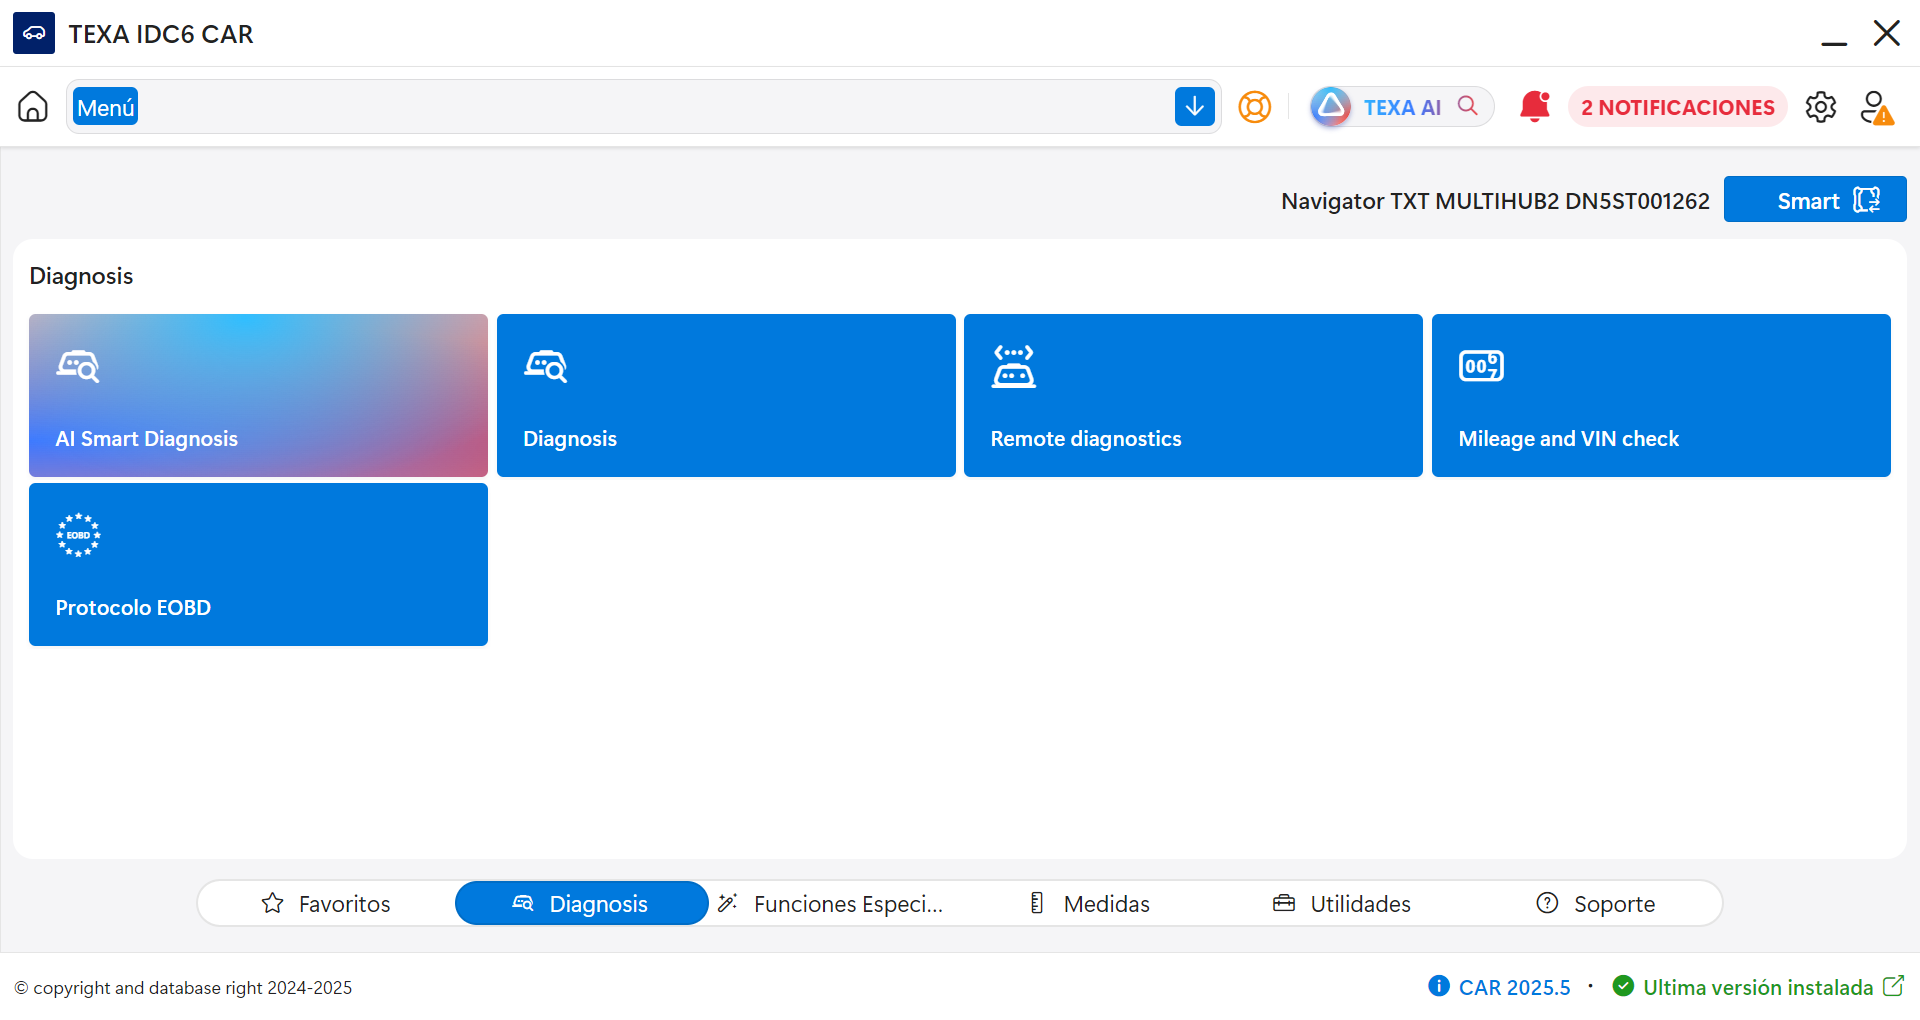
Task: Click the car icon in Diagnosis tab
Action: [x=523, y=903]
